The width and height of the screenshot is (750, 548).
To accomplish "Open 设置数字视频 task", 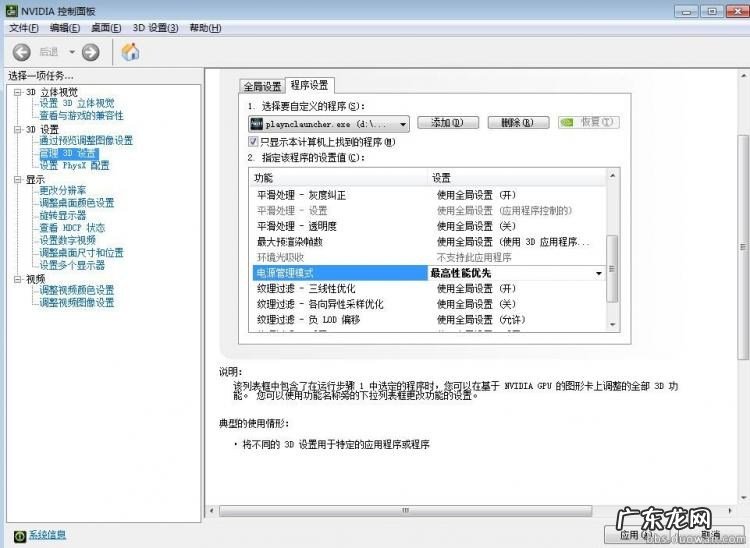I will pos(67,240).
